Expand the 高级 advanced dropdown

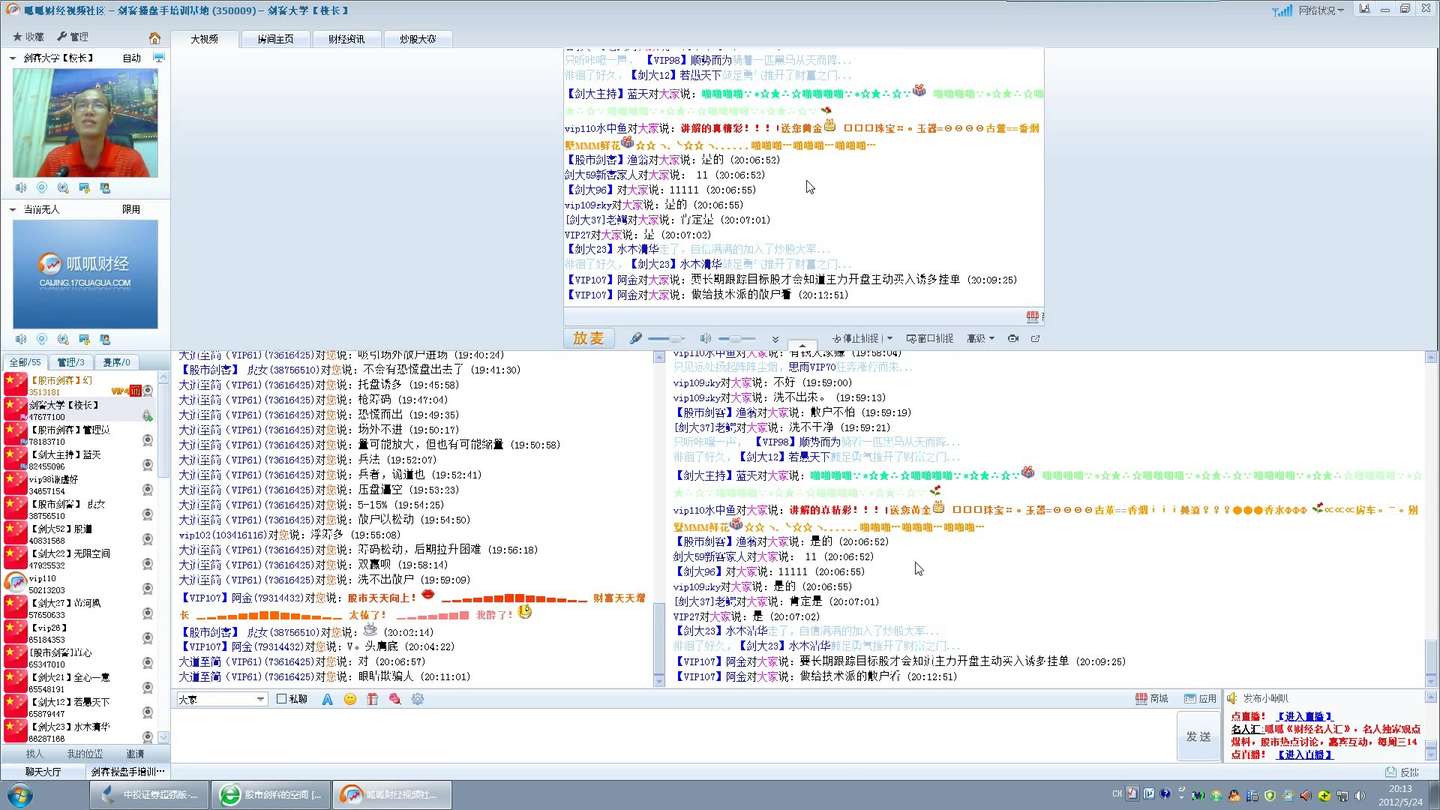[x=980, y=339]
